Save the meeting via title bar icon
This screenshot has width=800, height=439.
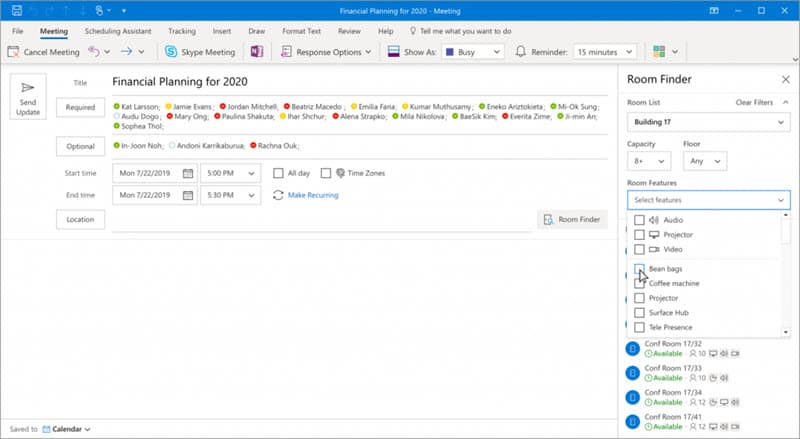pyautogui.click(x=17, y=10)
